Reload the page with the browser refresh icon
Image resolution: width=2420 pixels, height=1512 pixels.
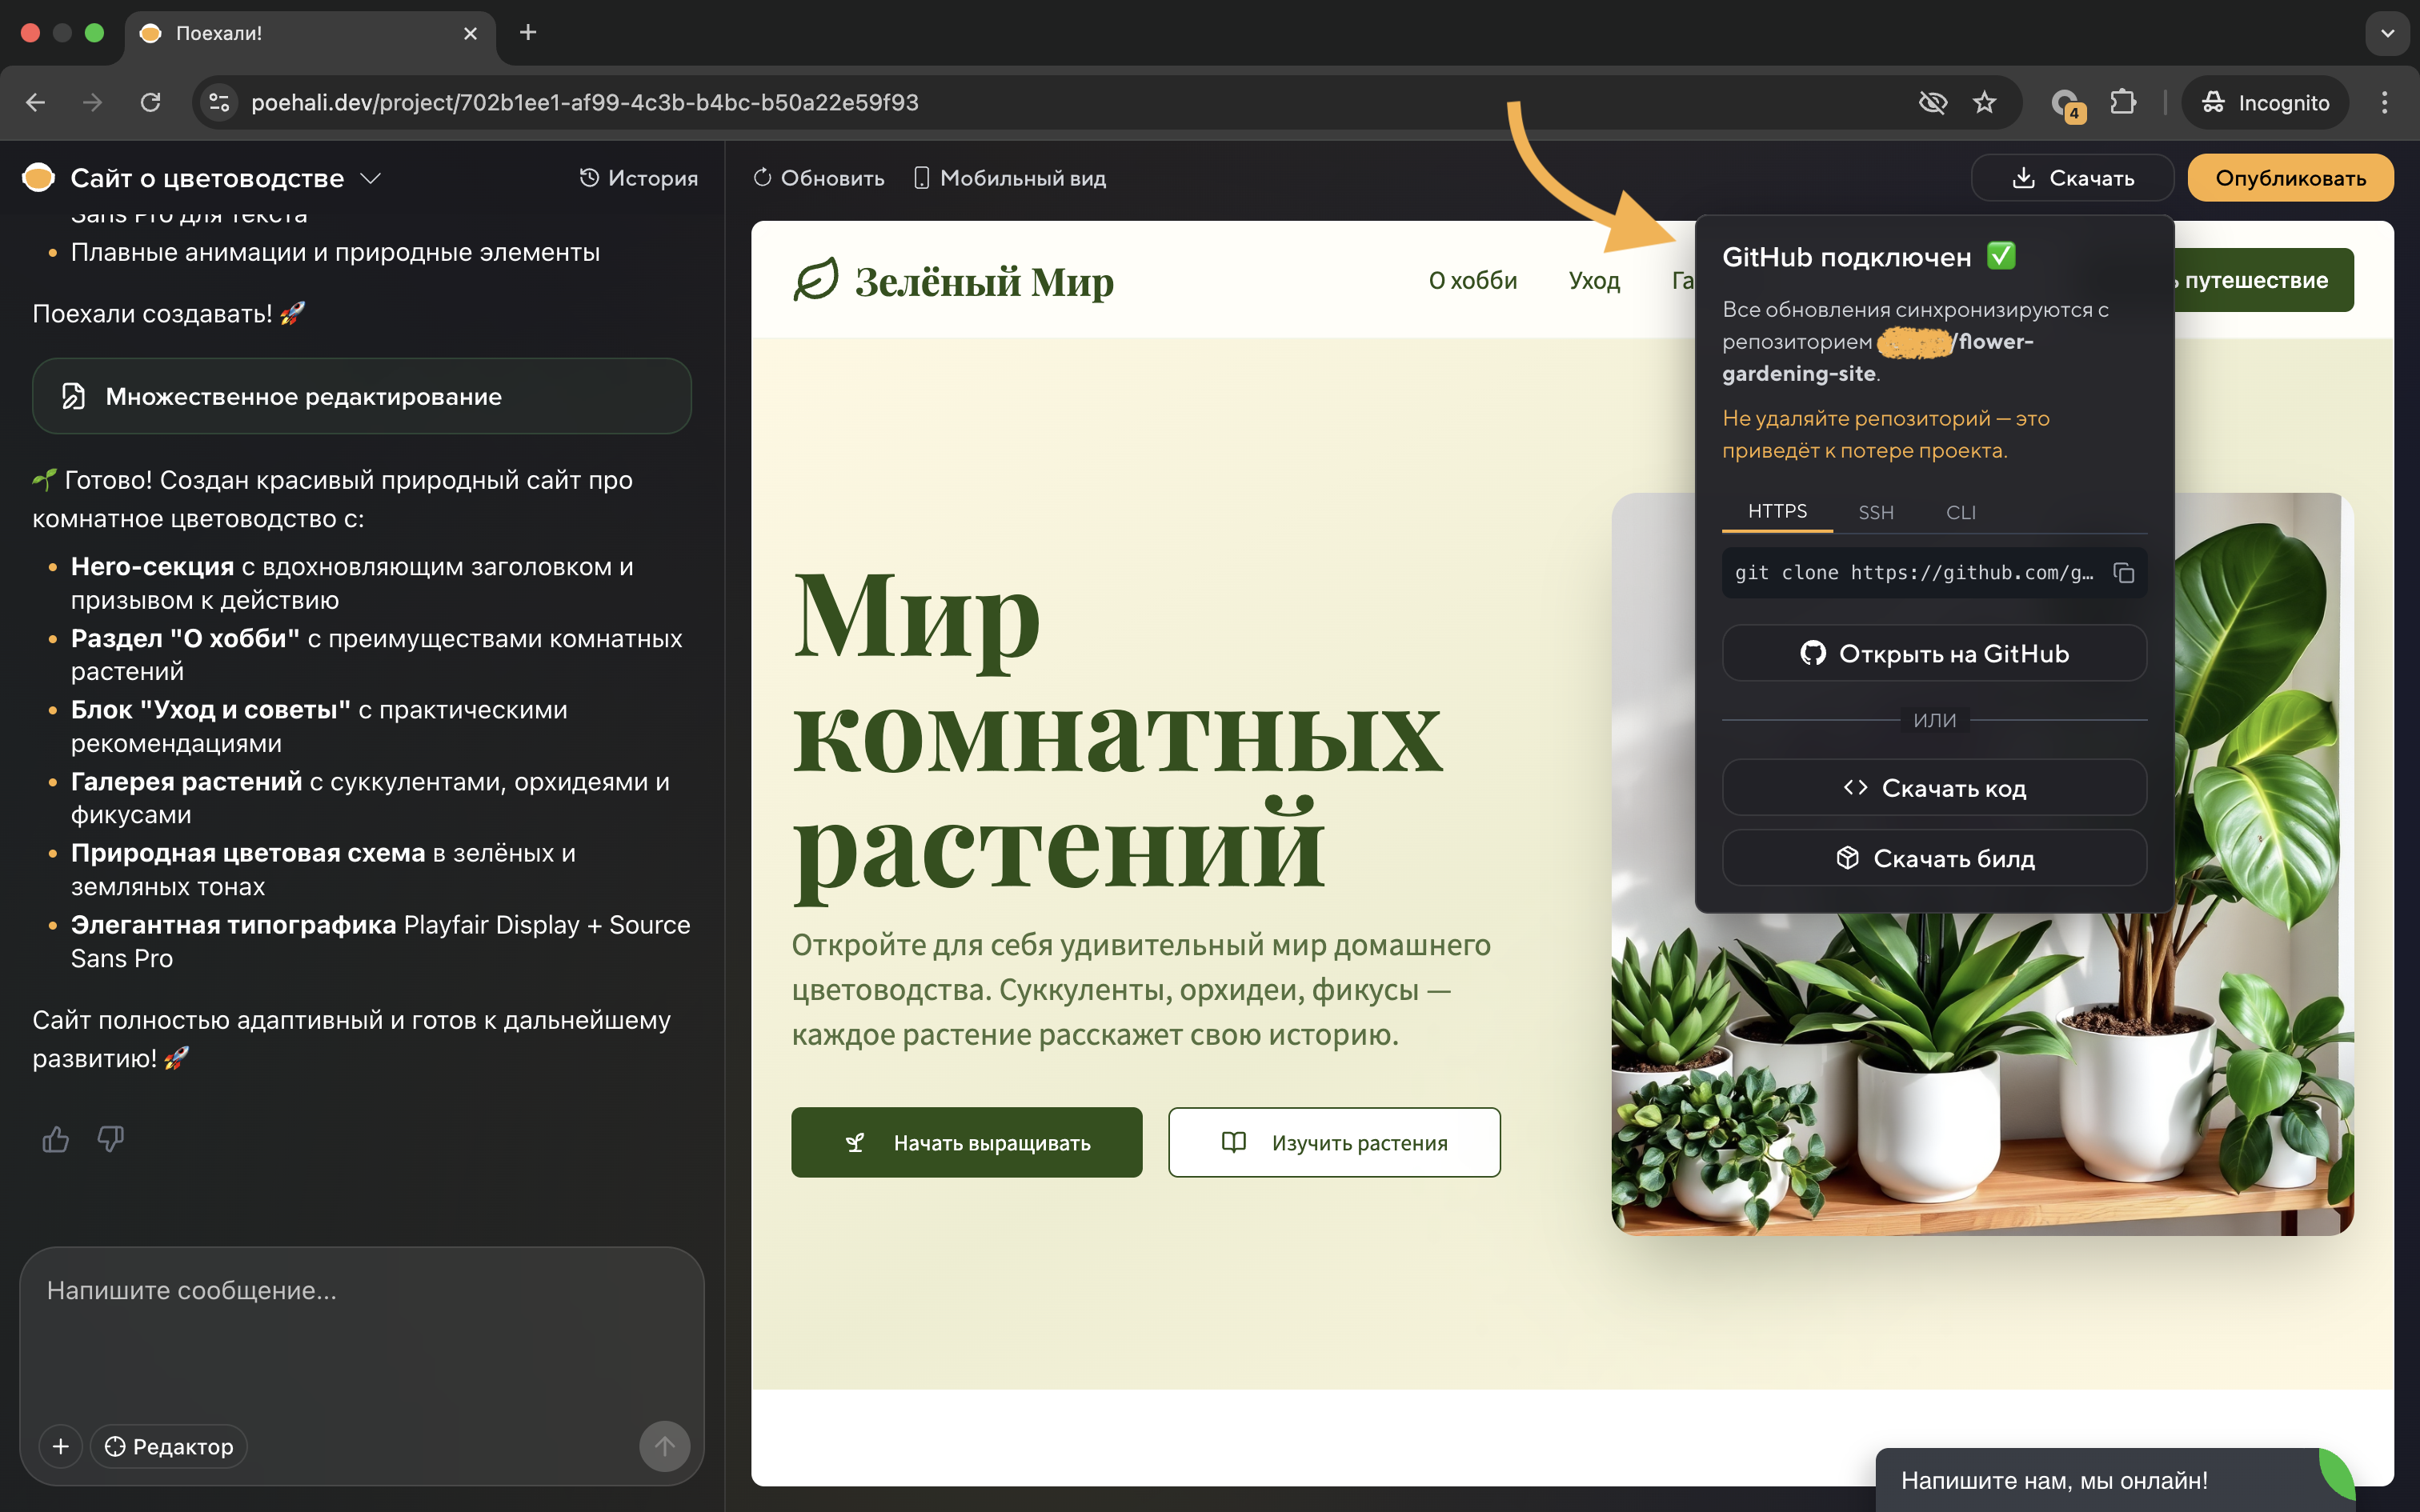point(151,101)
